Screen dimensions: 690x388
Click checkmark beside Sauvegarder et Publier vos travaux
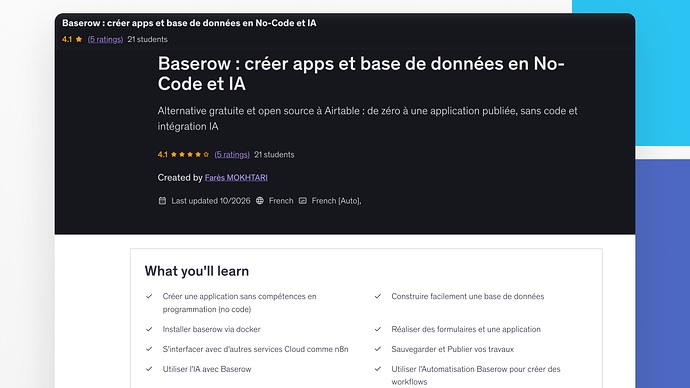[x=378, y=349]
